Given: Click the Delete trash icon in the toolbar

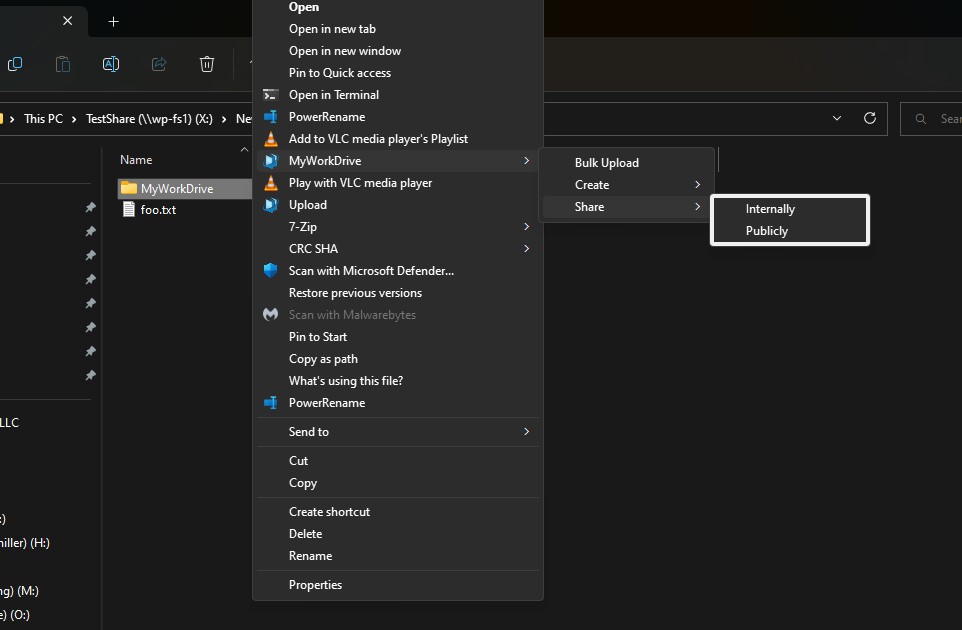Looking at the screenshot, I should pyautogui.click(x=207, y=64).
